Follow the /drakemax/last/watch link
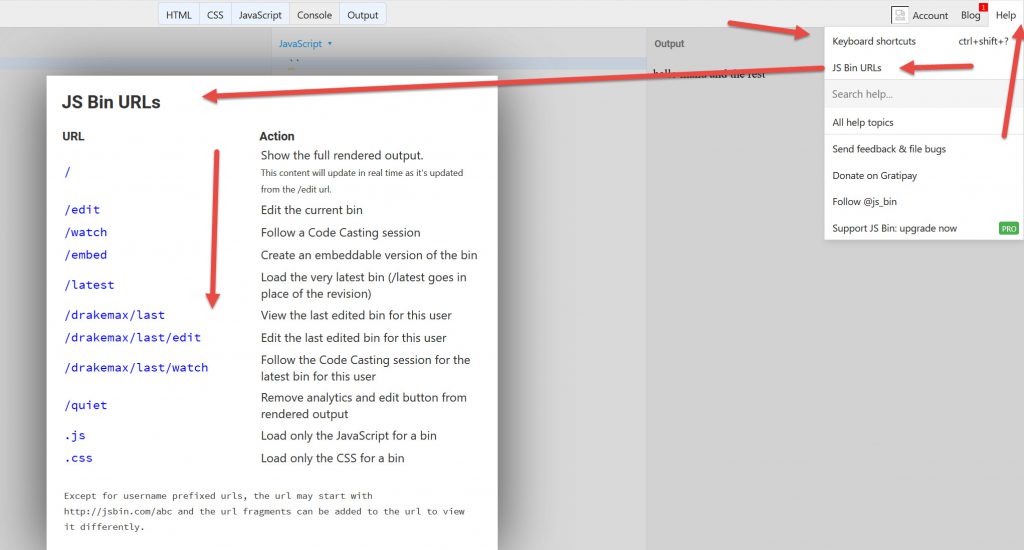 coord(136,368)
